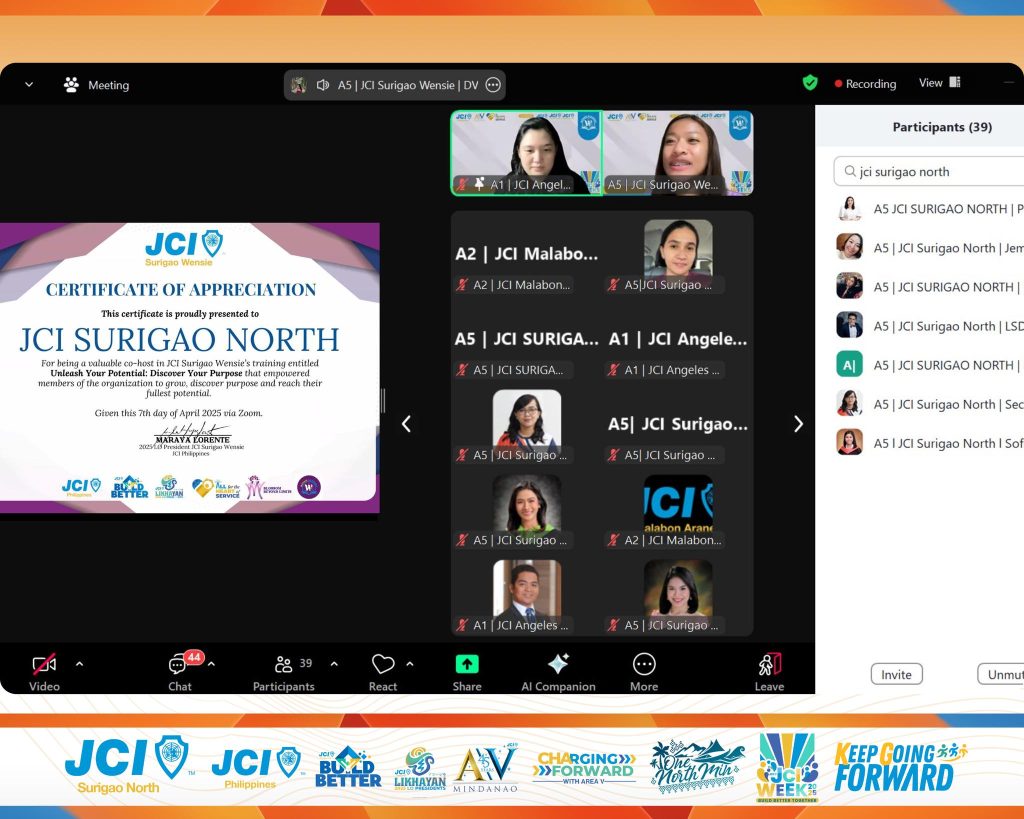This screenshot has width=1024, height=819.
Task: Click the Invite button
Action: click(x=896, y=674)
